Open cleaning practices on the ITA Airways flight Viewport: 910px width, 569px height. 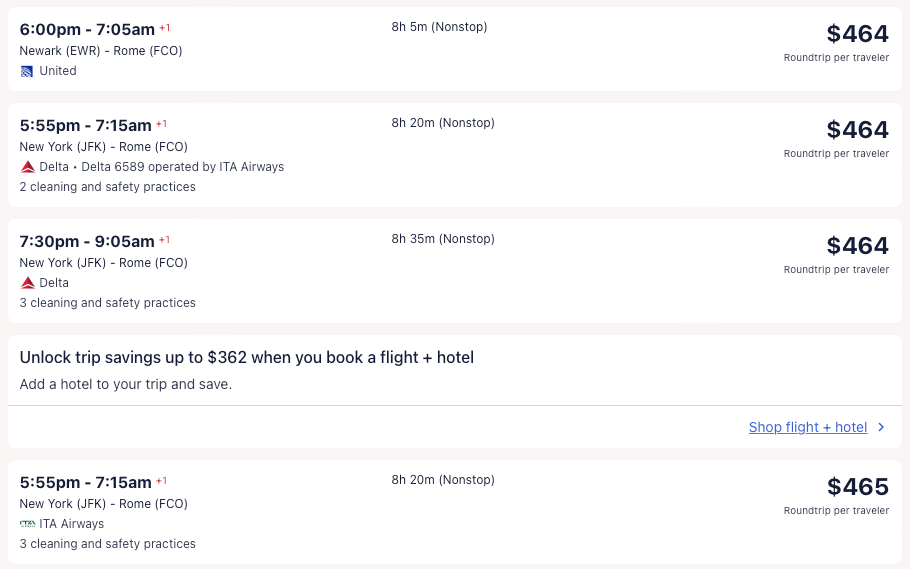pyautogui.click(x=107, y=544)
